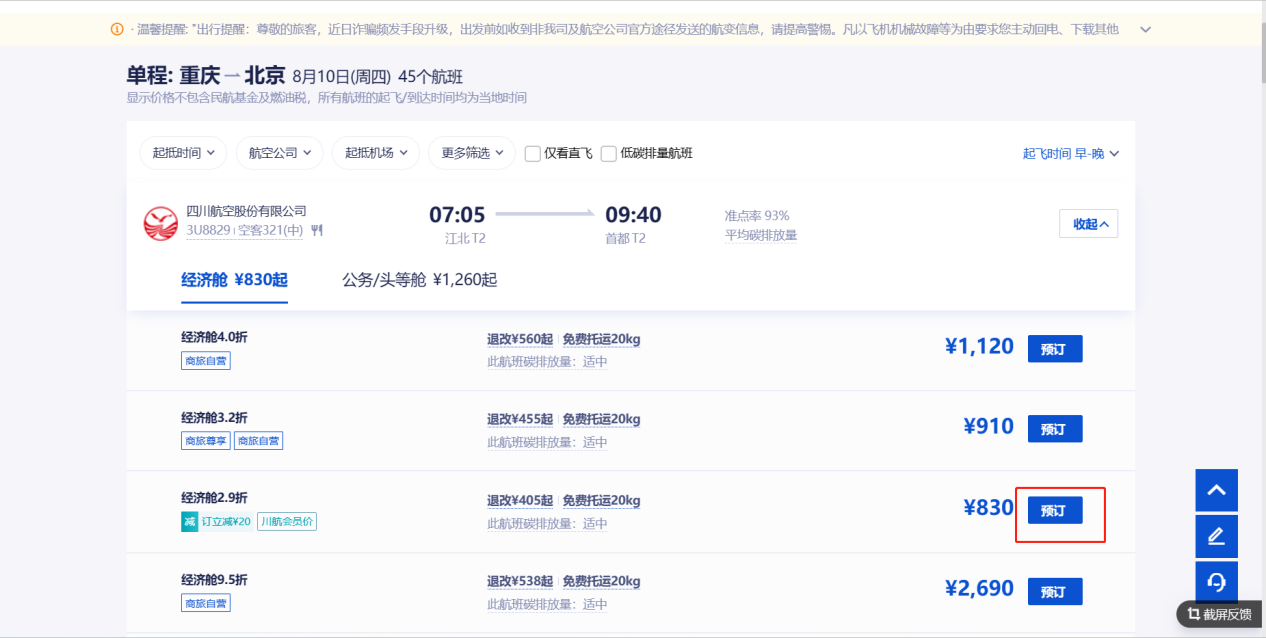Select the 经济舱 ¥830起 tab
Image resolution: width=1266 pixels, height=638 pixels.
coord(234,280)
